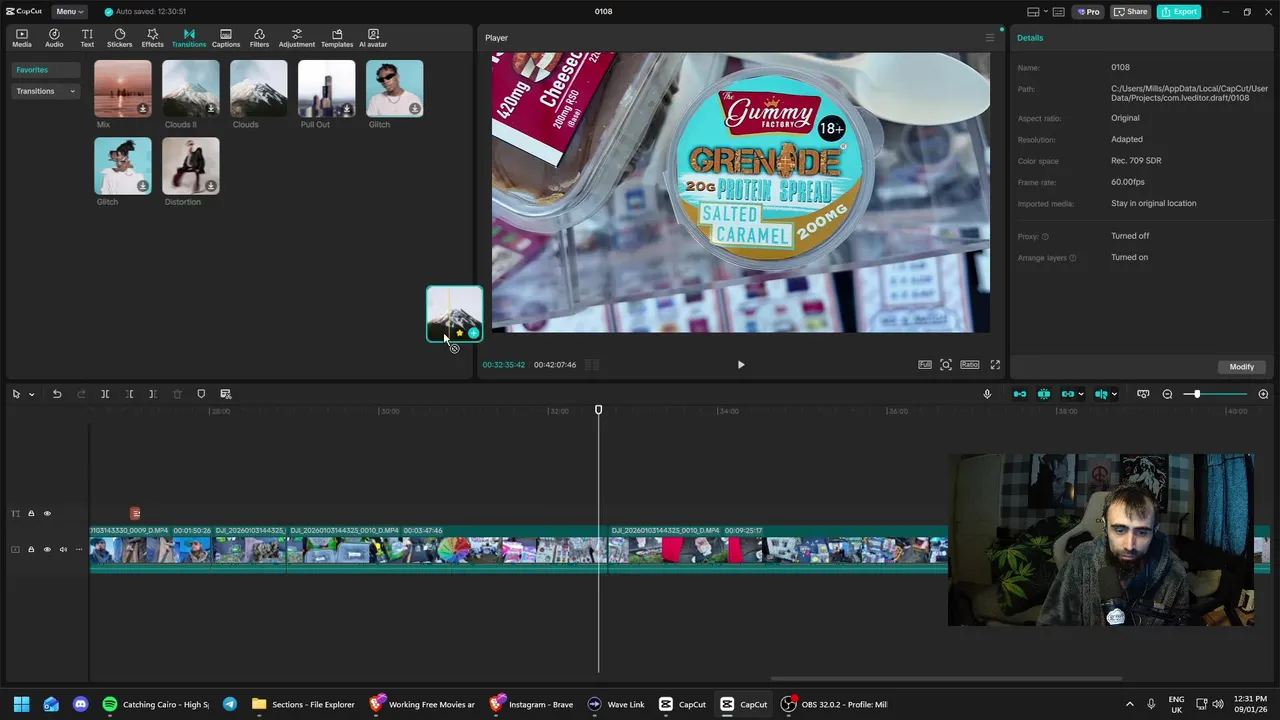This screenshot has width=1280, height=720.
Task: Delete right of playhead
Action: (153, 394)
